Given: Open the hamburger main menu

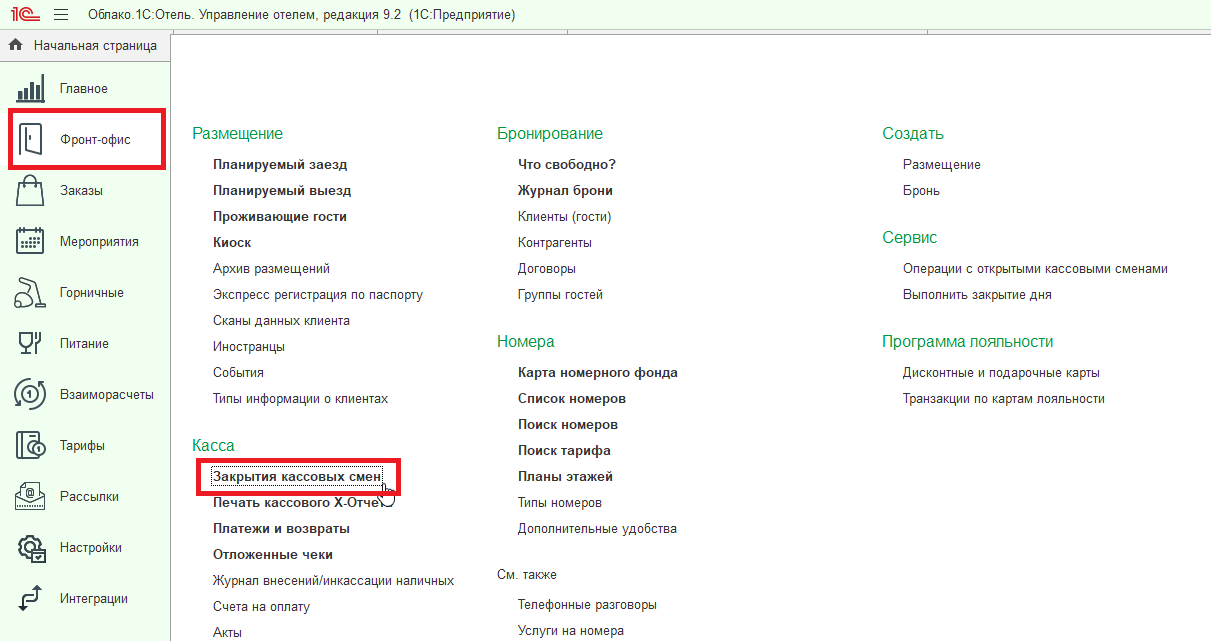Looking at the screenshot, I should pyautogui.click(x=61, y=15).
